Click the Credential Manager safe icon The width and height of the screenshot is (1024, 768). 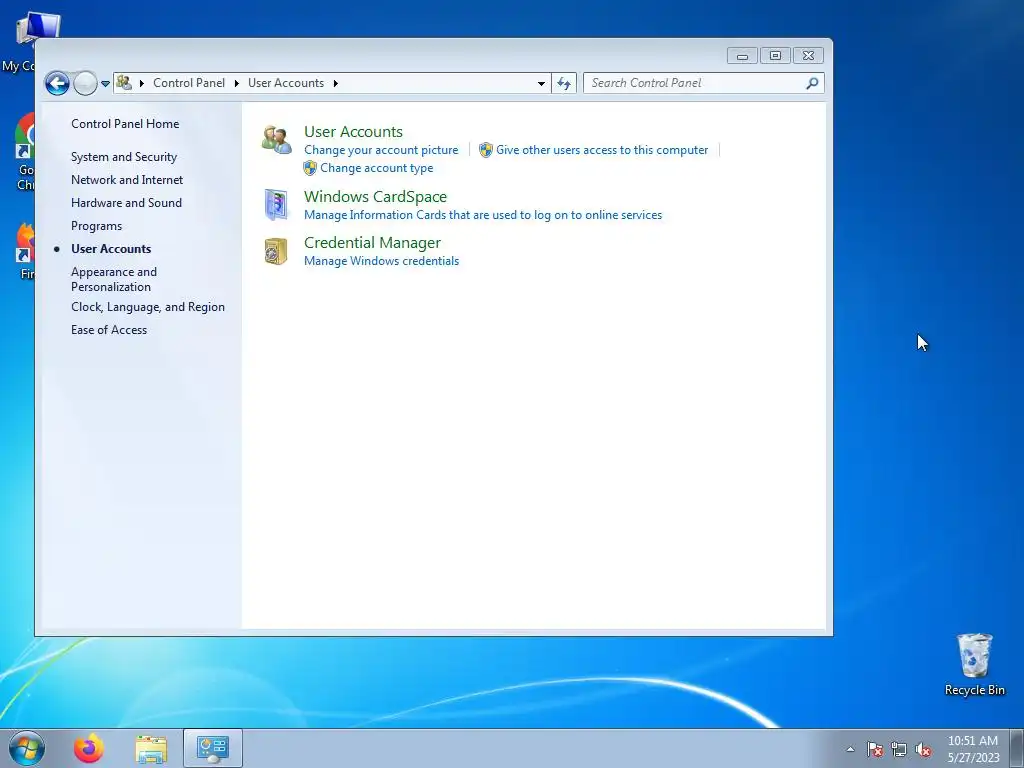[276, 251]
